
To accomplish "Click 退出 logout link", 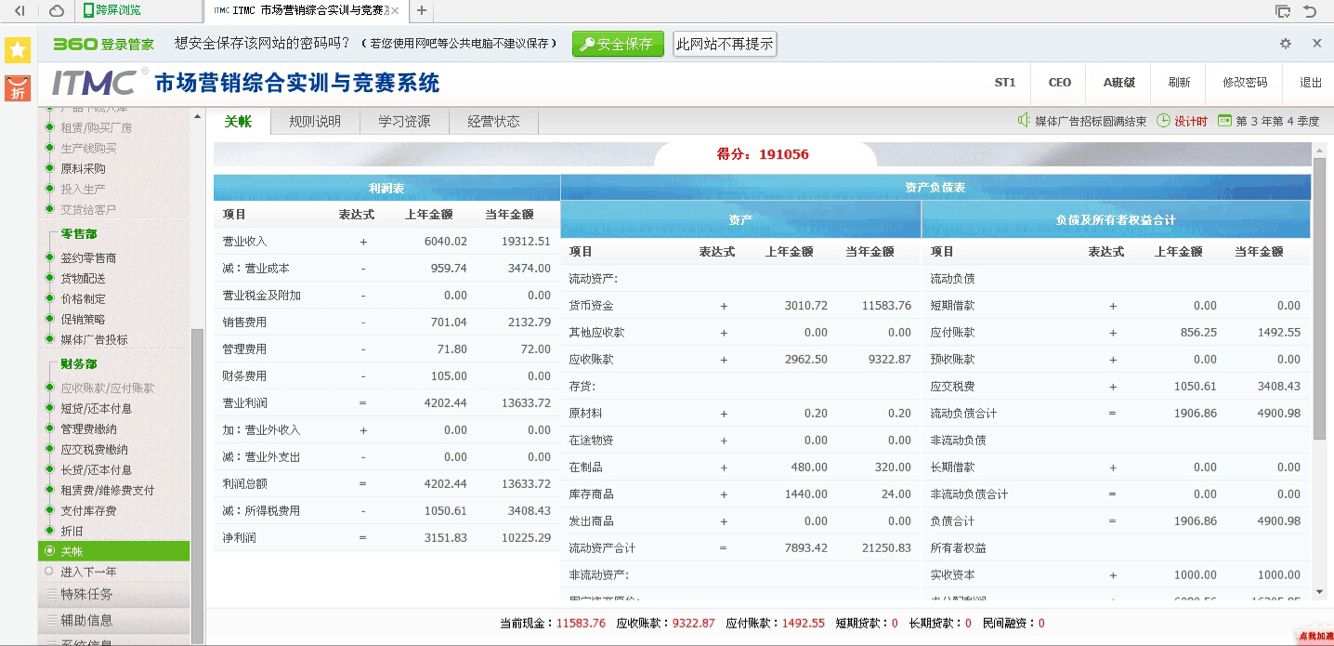I will coord(1310,83).
